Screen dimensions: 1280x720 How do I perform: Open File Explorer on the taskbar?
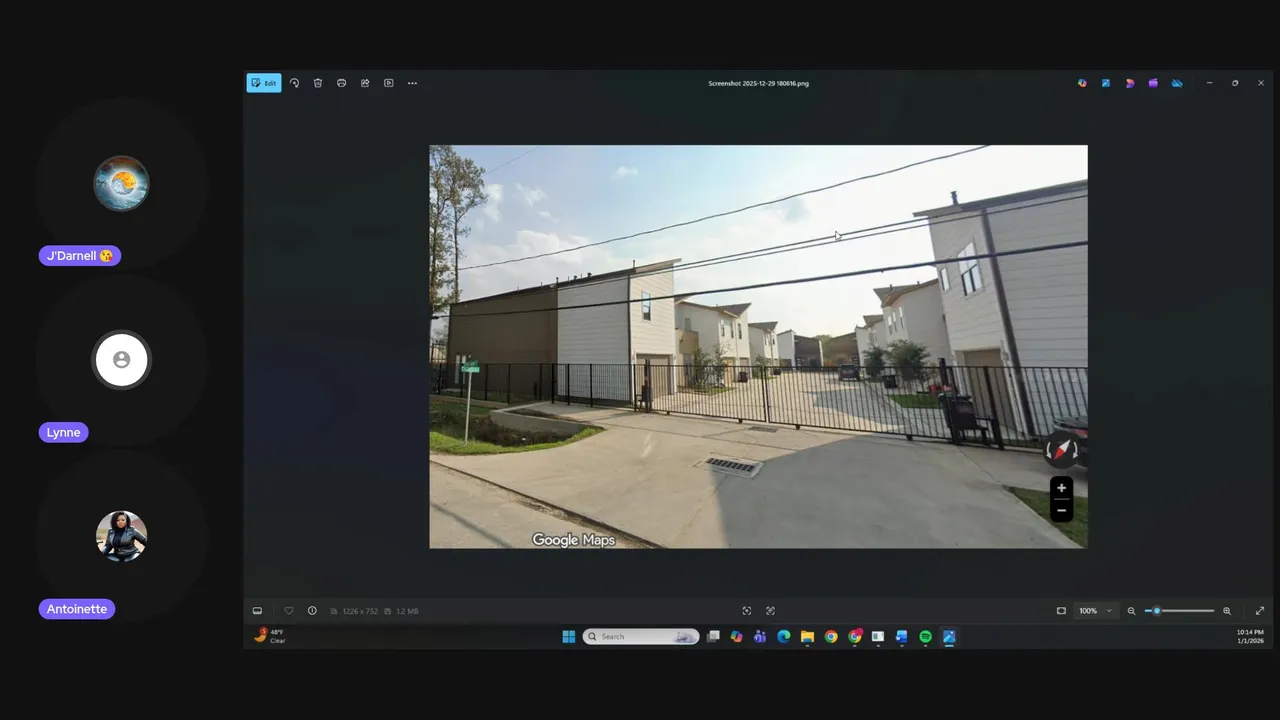[807, 637]
